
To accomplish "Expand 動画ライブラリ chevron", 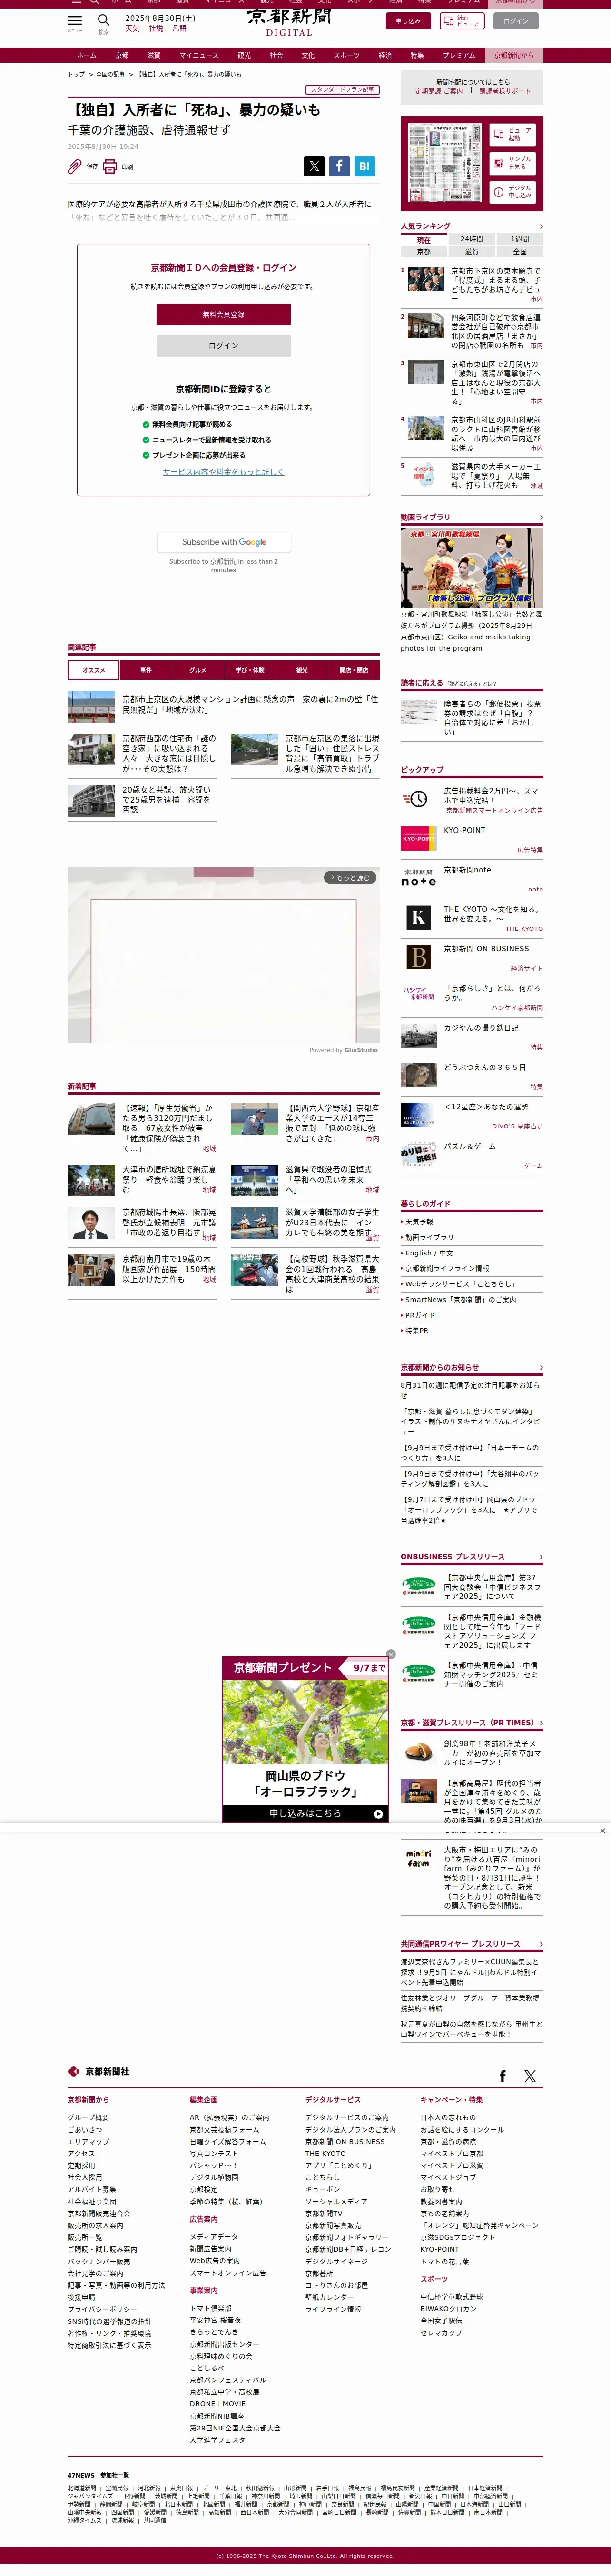I will tap(541, 517).
